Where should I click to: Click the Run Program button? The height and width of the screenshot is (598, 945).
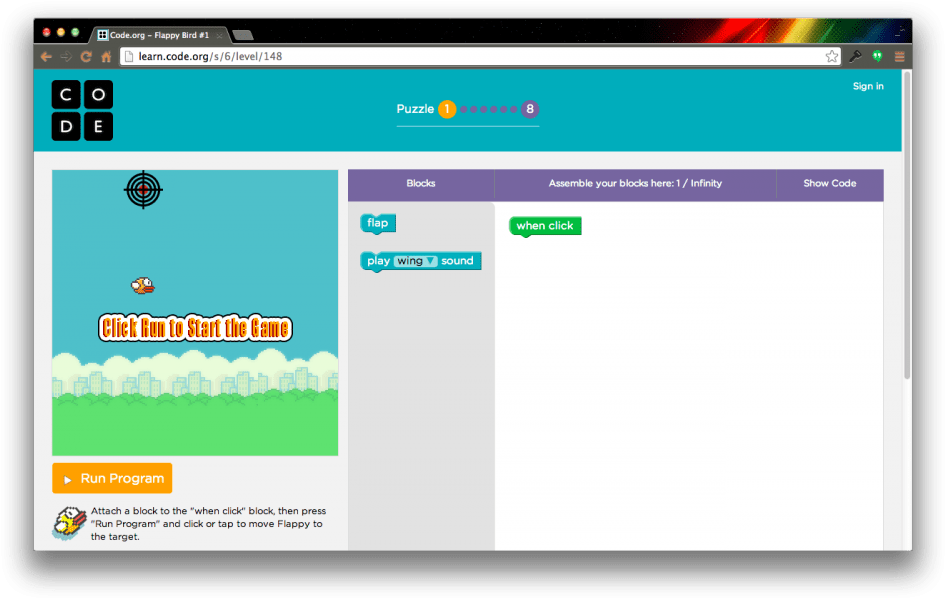[x=112, y=478]
